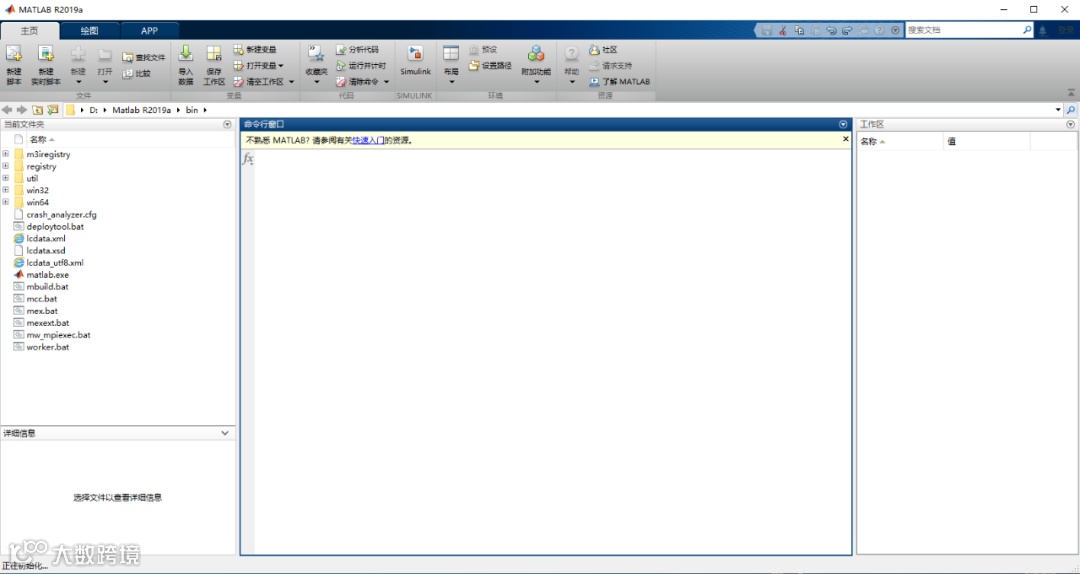
Task: Switch to the Home (主页) tab
Action: 30,31
